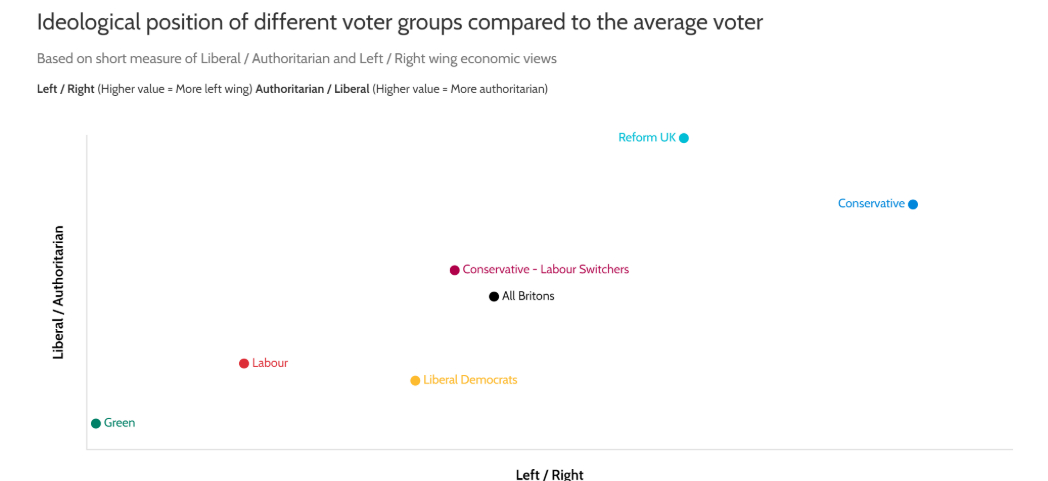Click the Reform UK cyan data point
This screenshot has height=481, width=1048.
[x=684, y=138]
